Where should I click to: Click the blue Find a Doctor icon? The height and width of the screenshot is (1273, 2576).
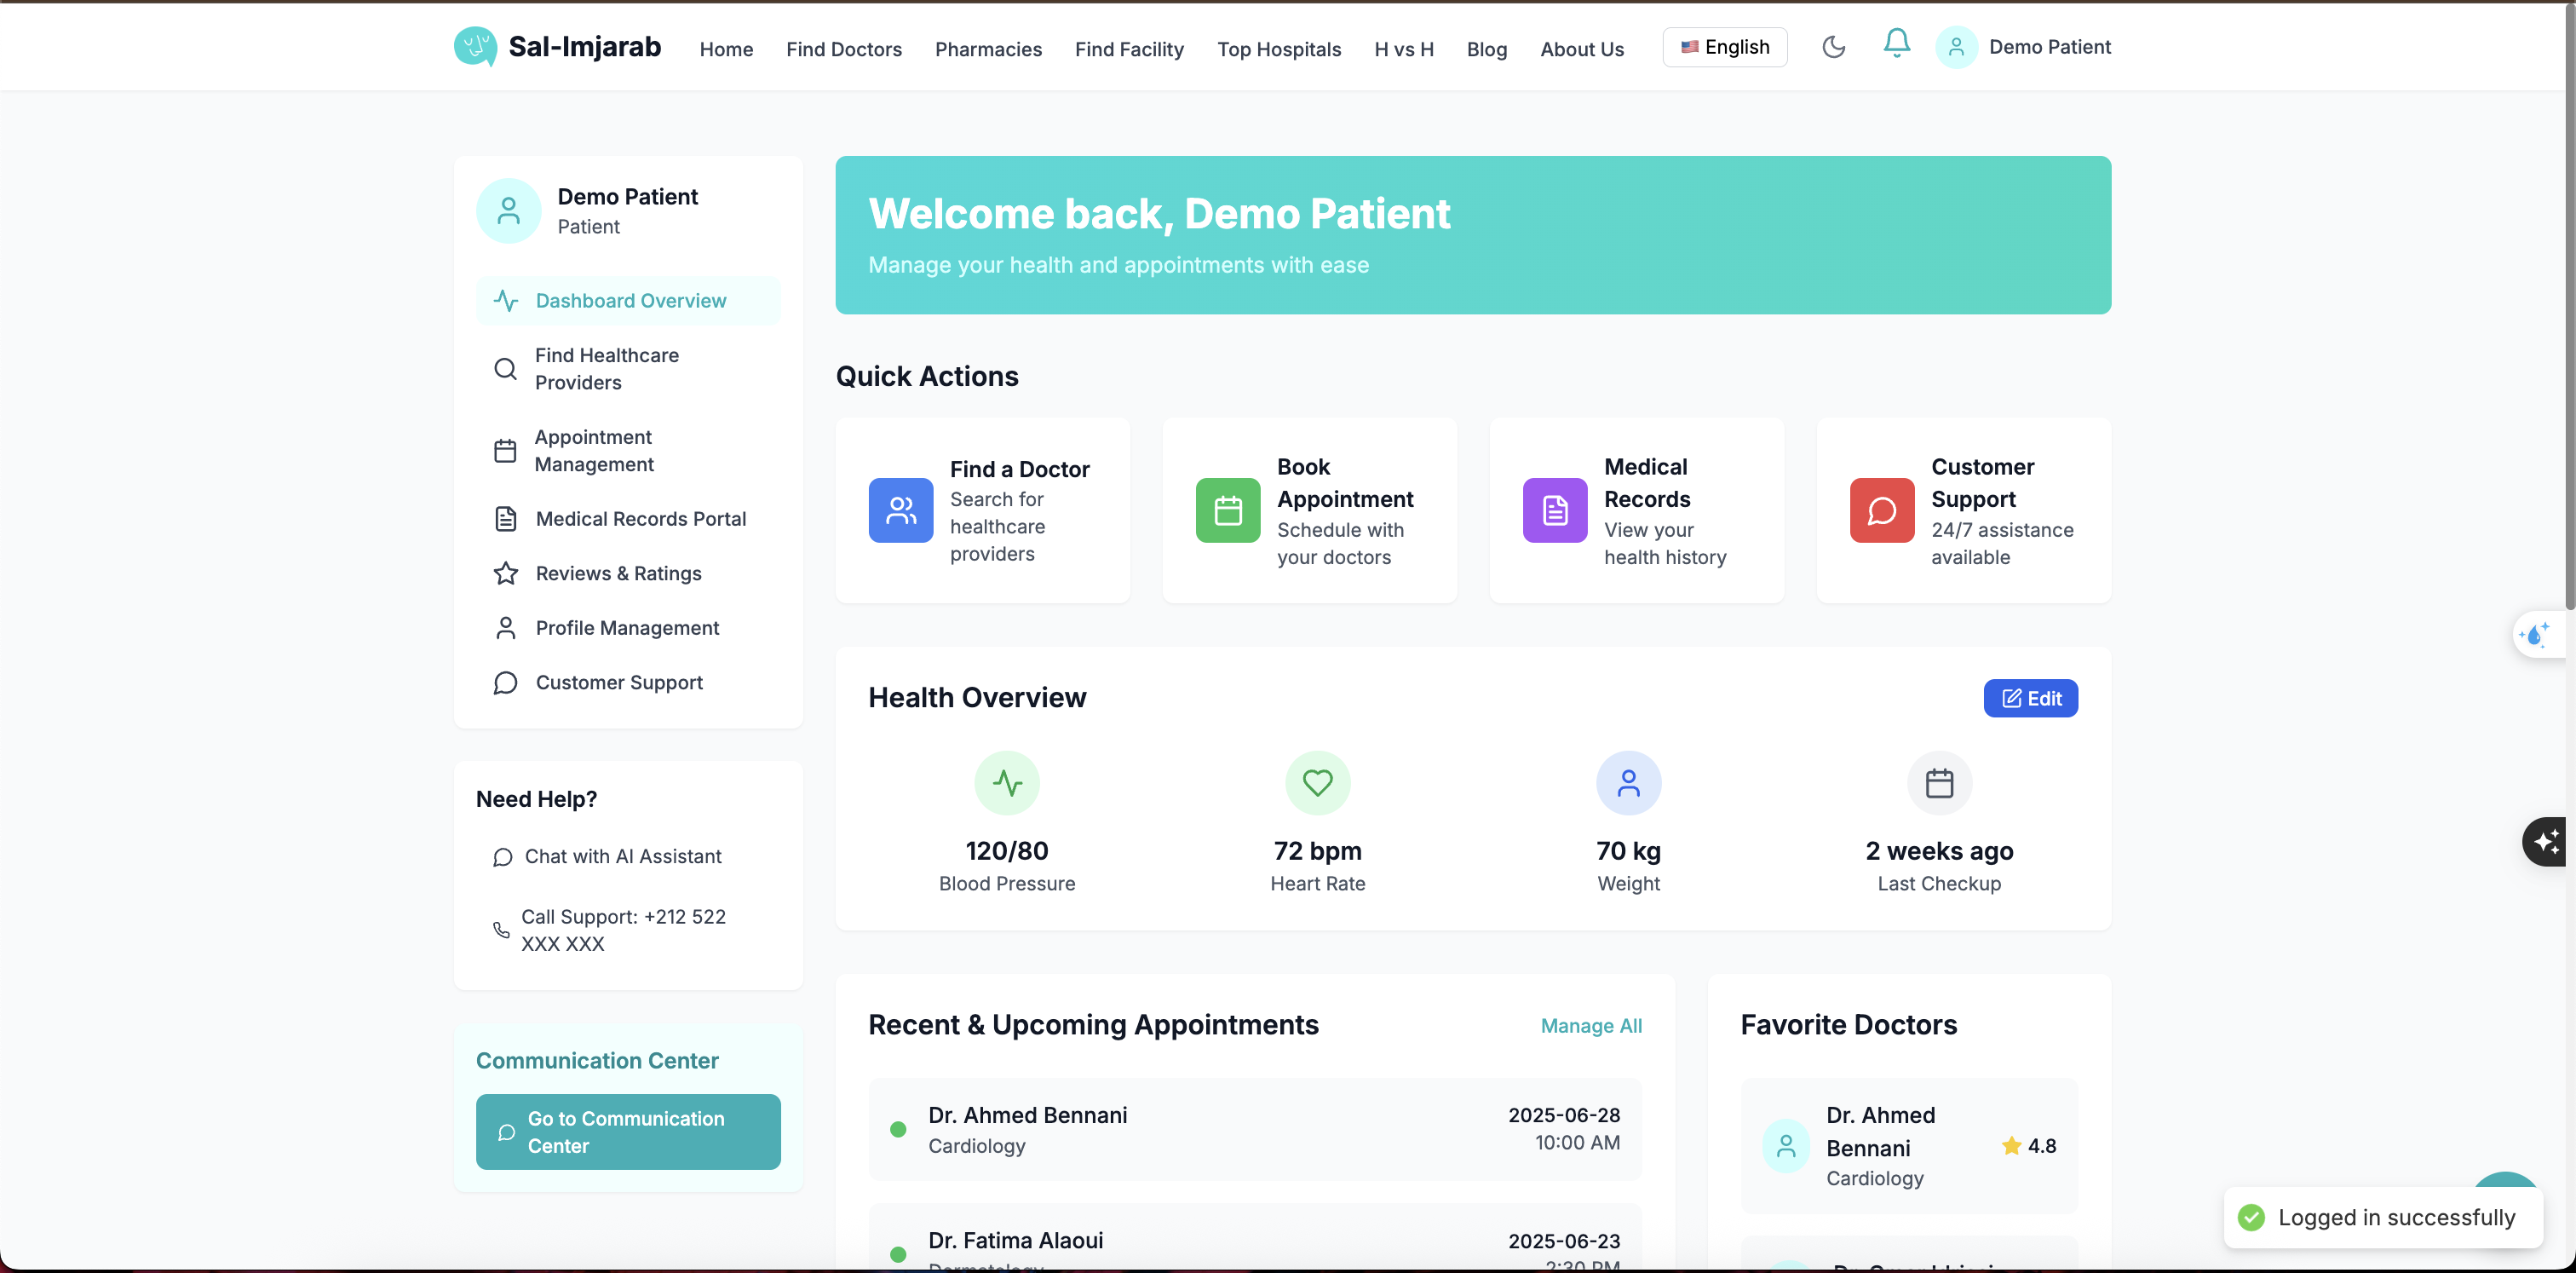(x=900, y=510)
